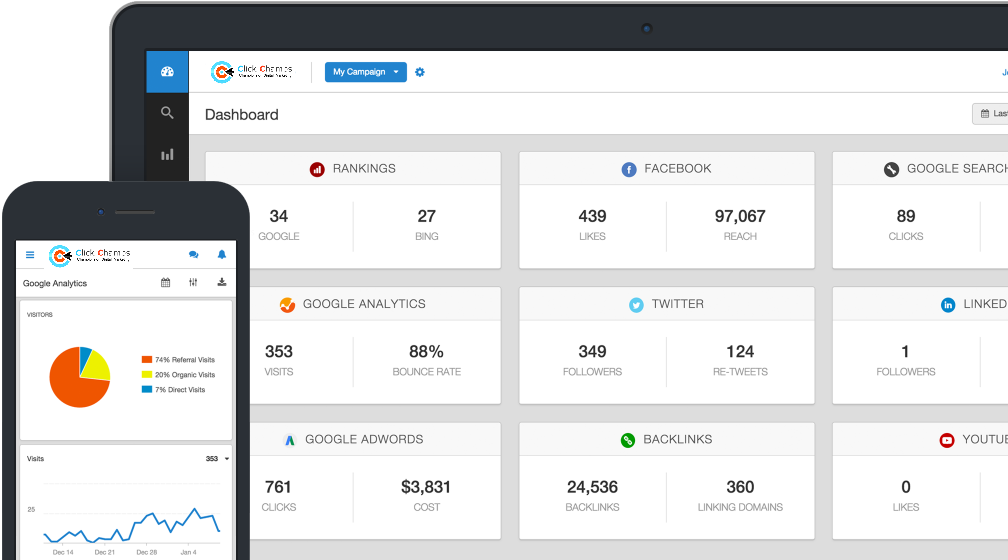The height and width of the screenshot is (560, 1008).
Task: Open chat messages icon on phone
Action: click(194, 255)
